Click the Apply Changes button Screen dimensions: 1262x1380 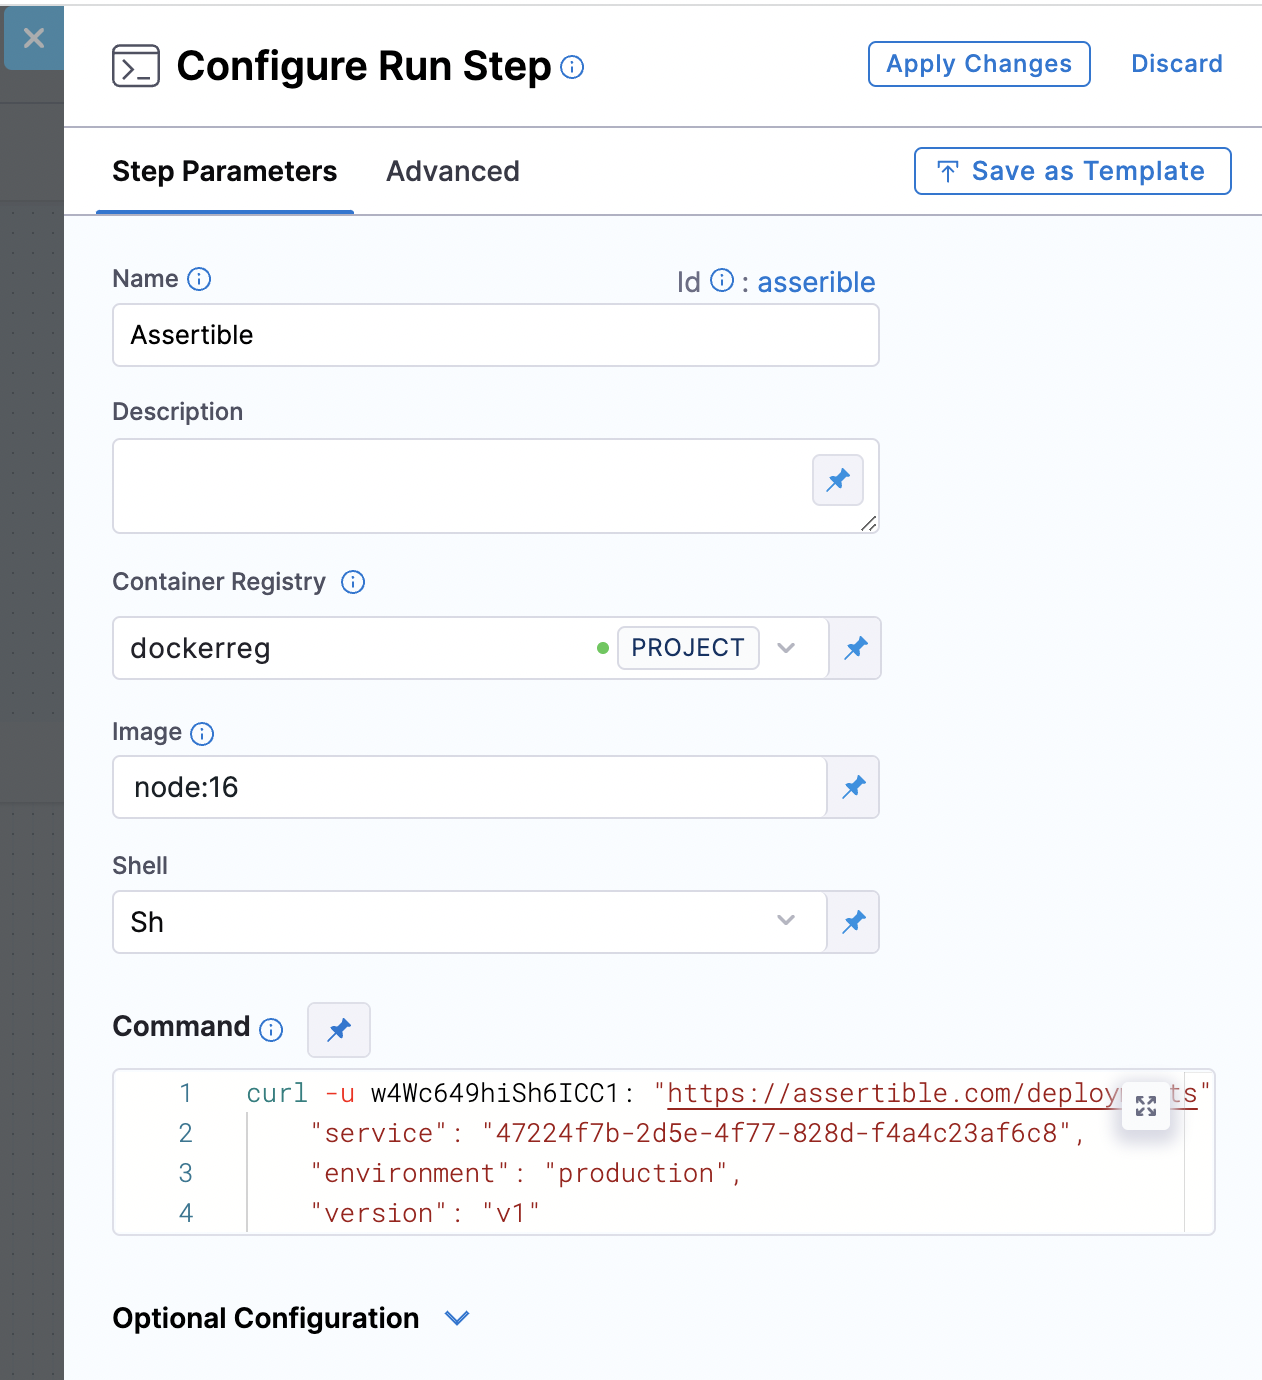[978, 63]
